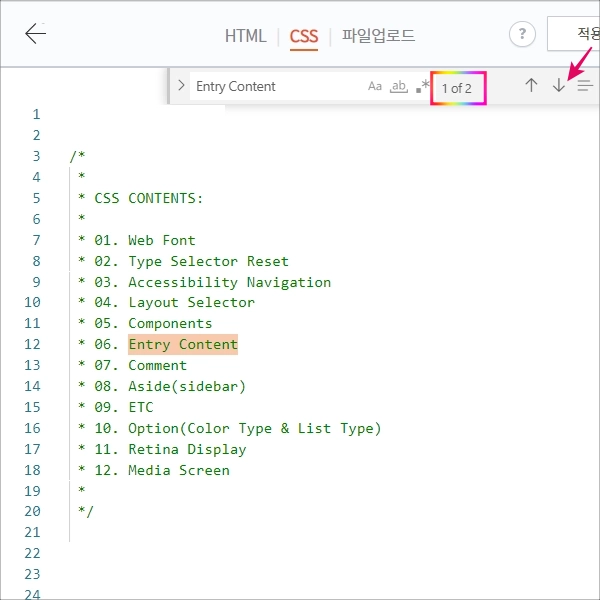Toggle find in selection lines icon
Image resolution: width=600 pixels, height=600 pixels.
click(x=585, y=86)
